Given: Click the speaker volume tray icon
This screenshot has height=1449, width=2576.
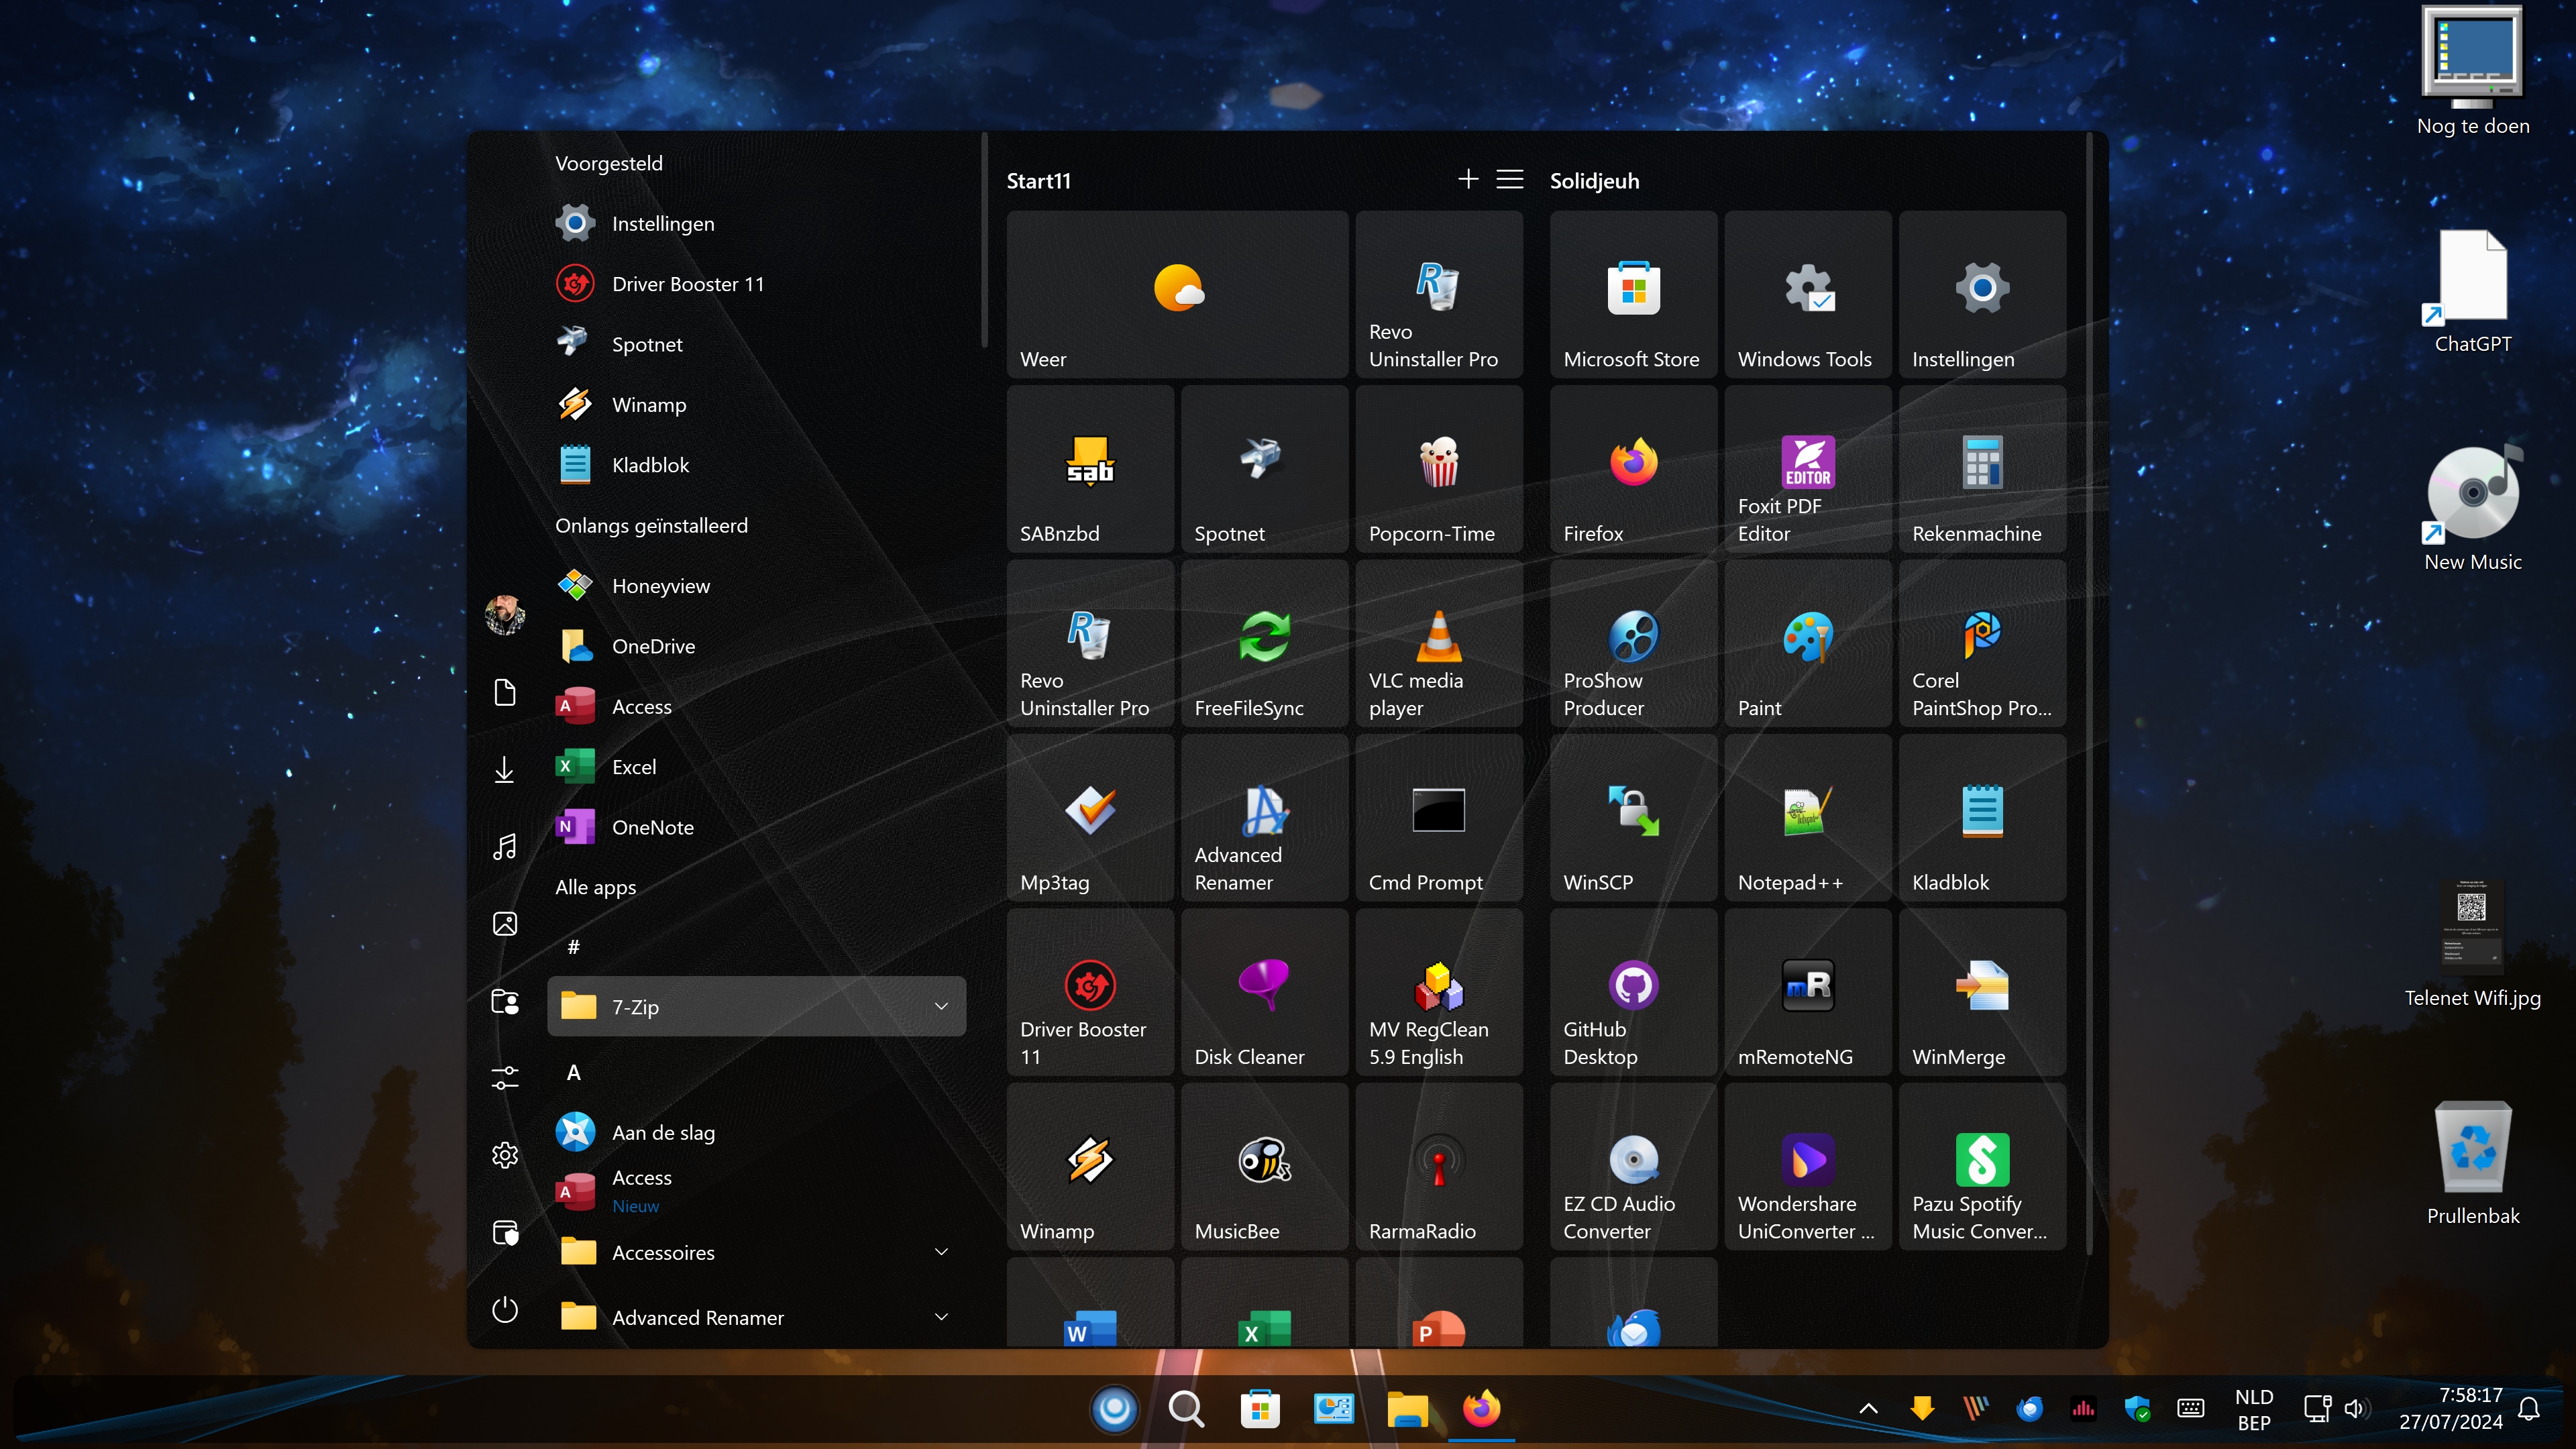Looking at the screenshot, I should pos(2354,1408).
